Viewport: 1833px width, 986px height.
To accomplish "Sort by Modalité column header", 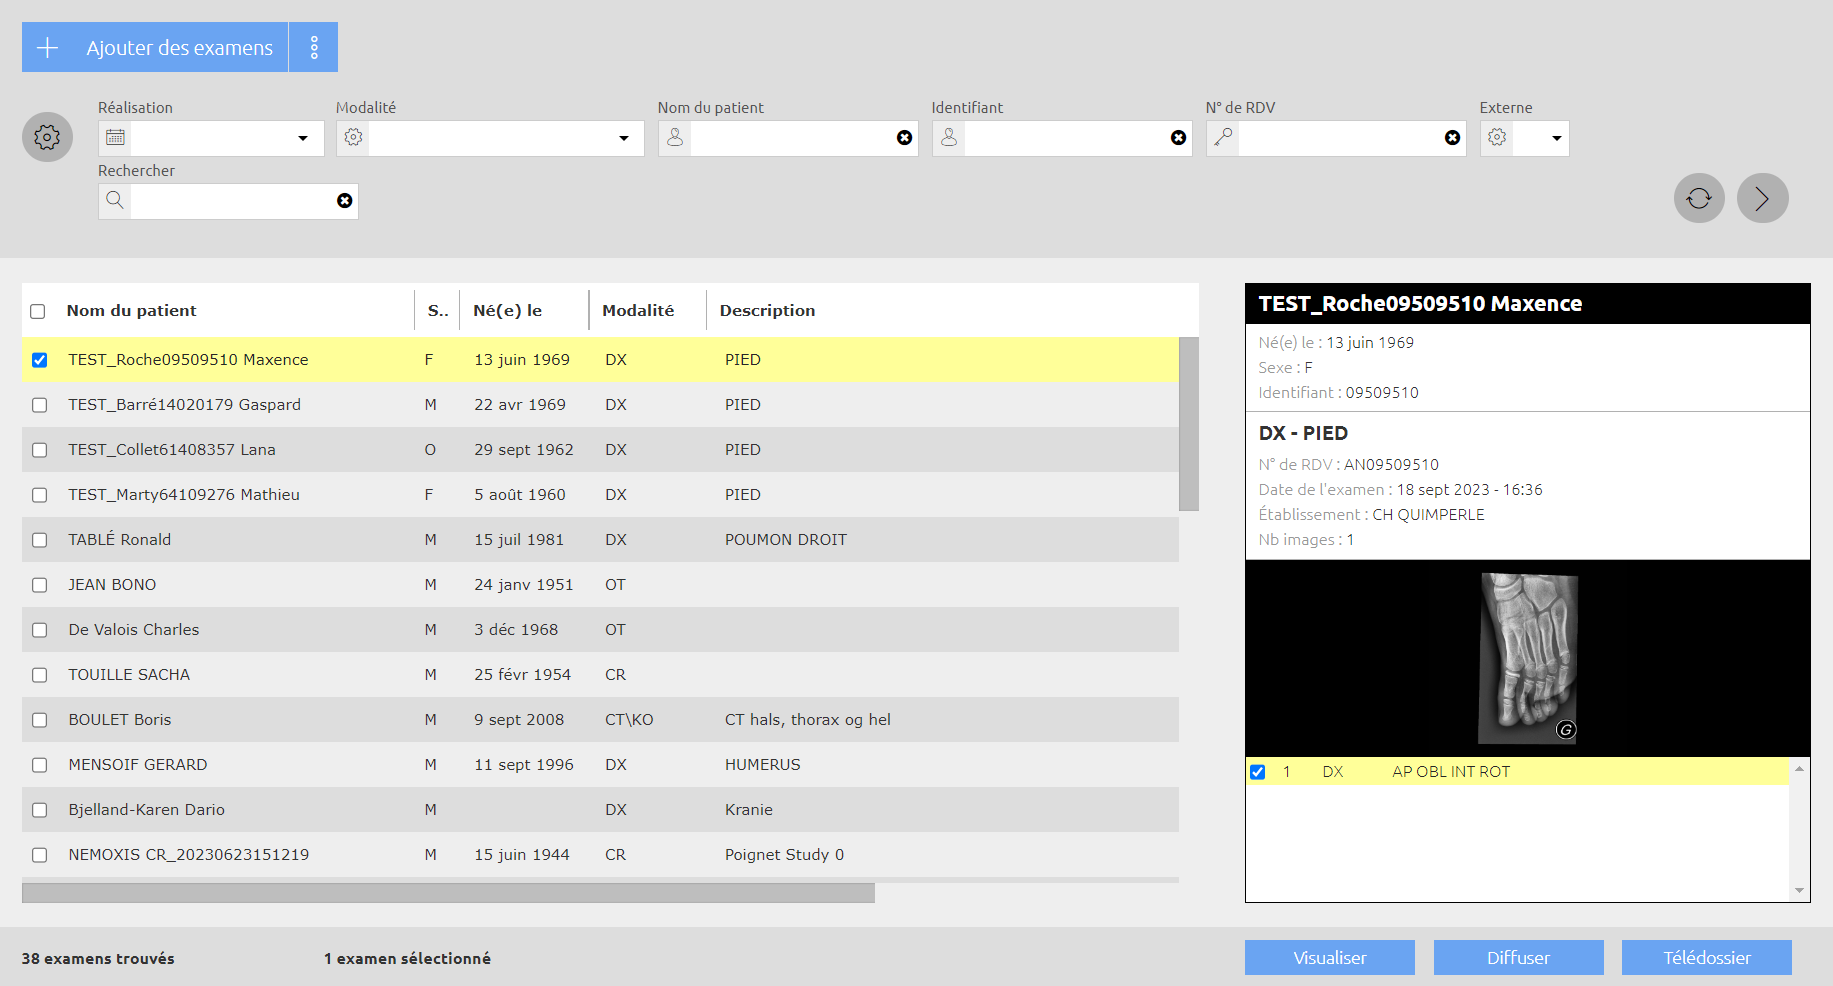I will click(x=638, y=311).
